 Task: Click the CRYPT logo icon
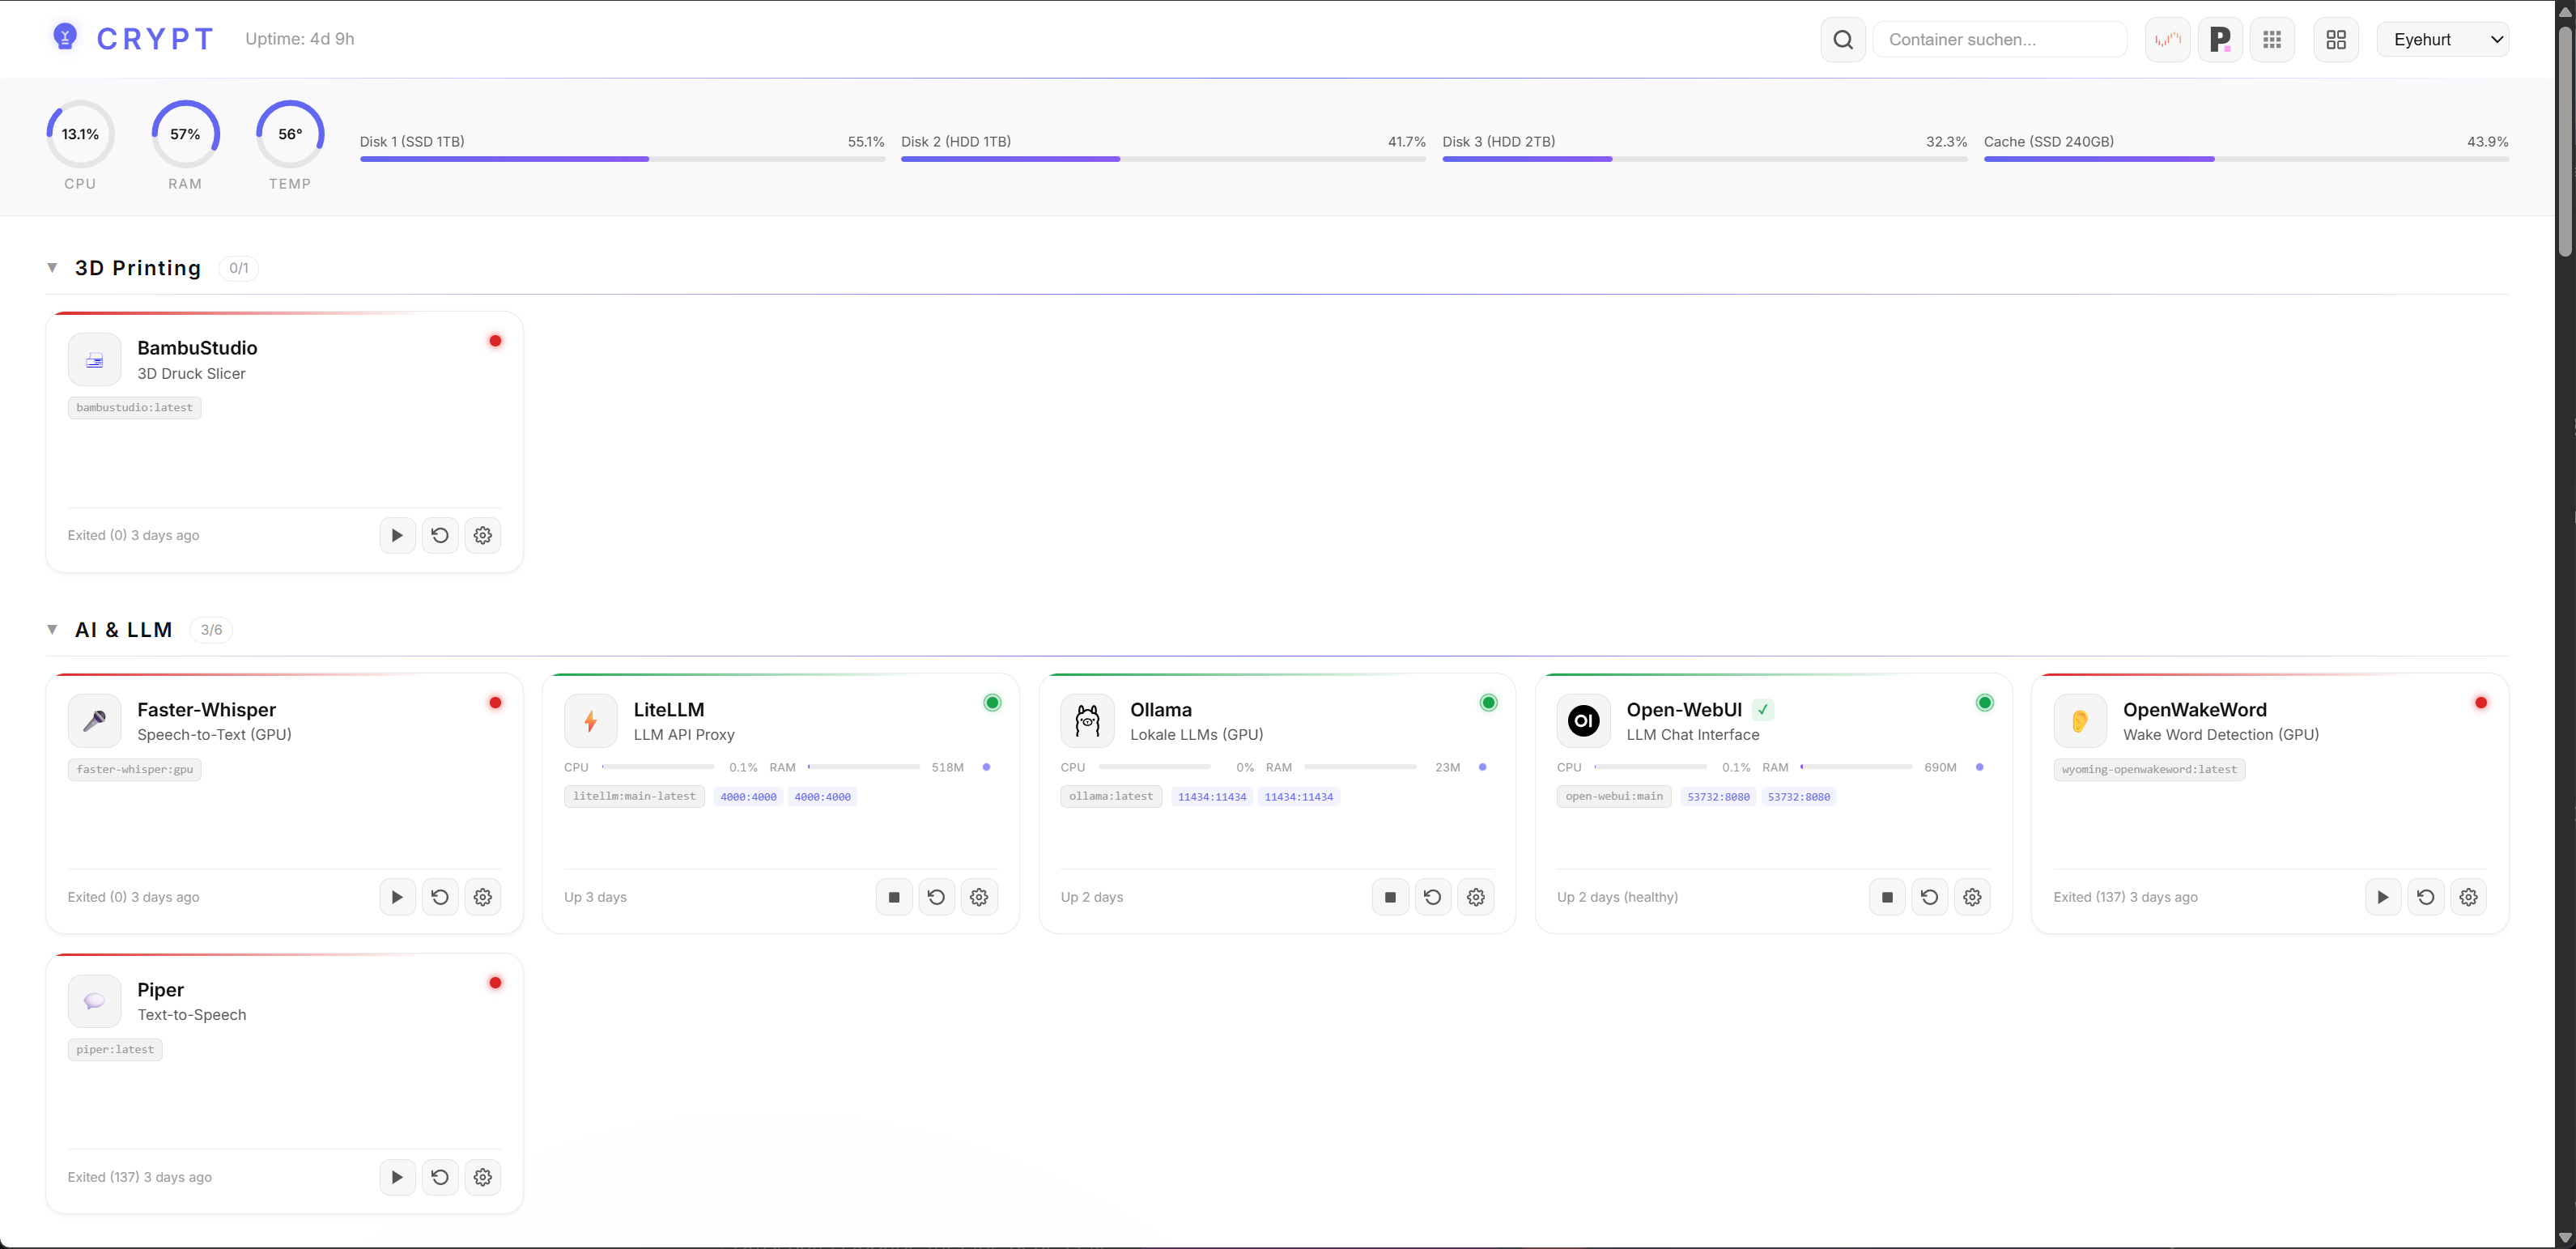pyautogui.click(x=65, y=38)
